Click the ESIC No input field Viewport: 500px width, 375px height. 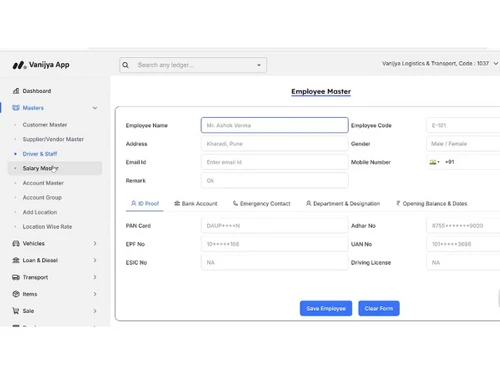coord(275,262)
